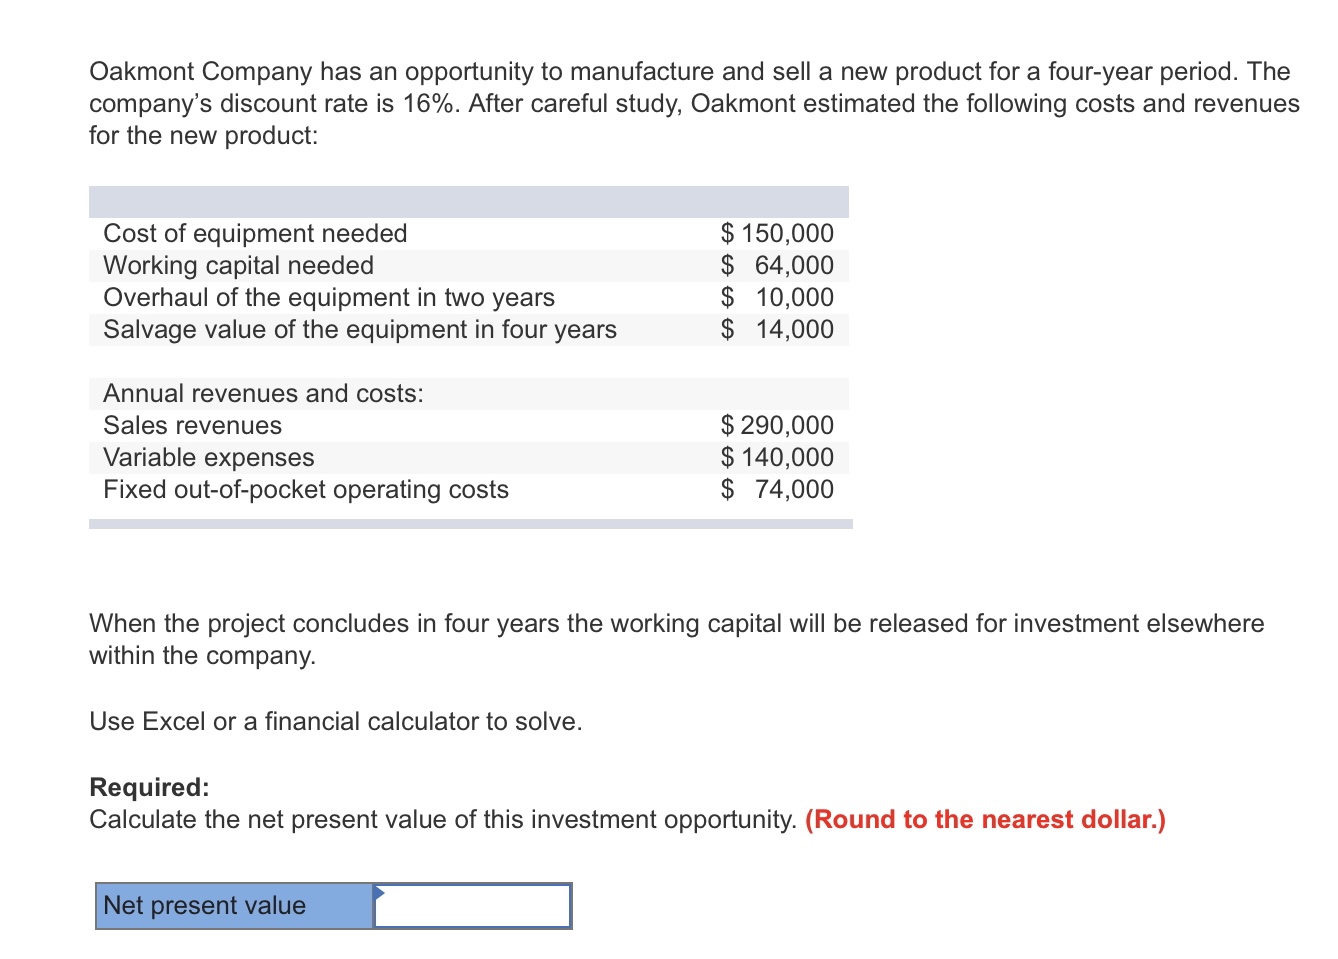Click the Net present value input field
Screen dimensions: 1338x959
tap(470, 905)
